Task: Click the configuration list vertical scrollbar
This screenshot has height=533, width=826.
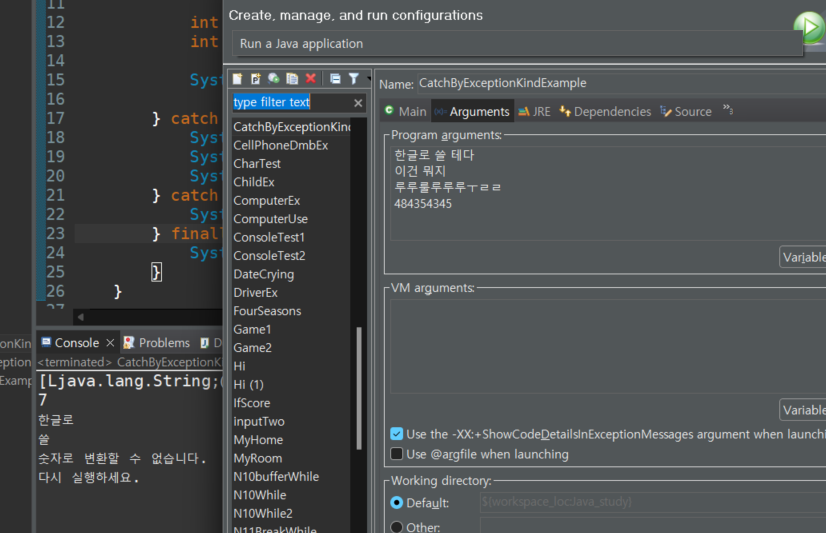Action: point(359,388)
